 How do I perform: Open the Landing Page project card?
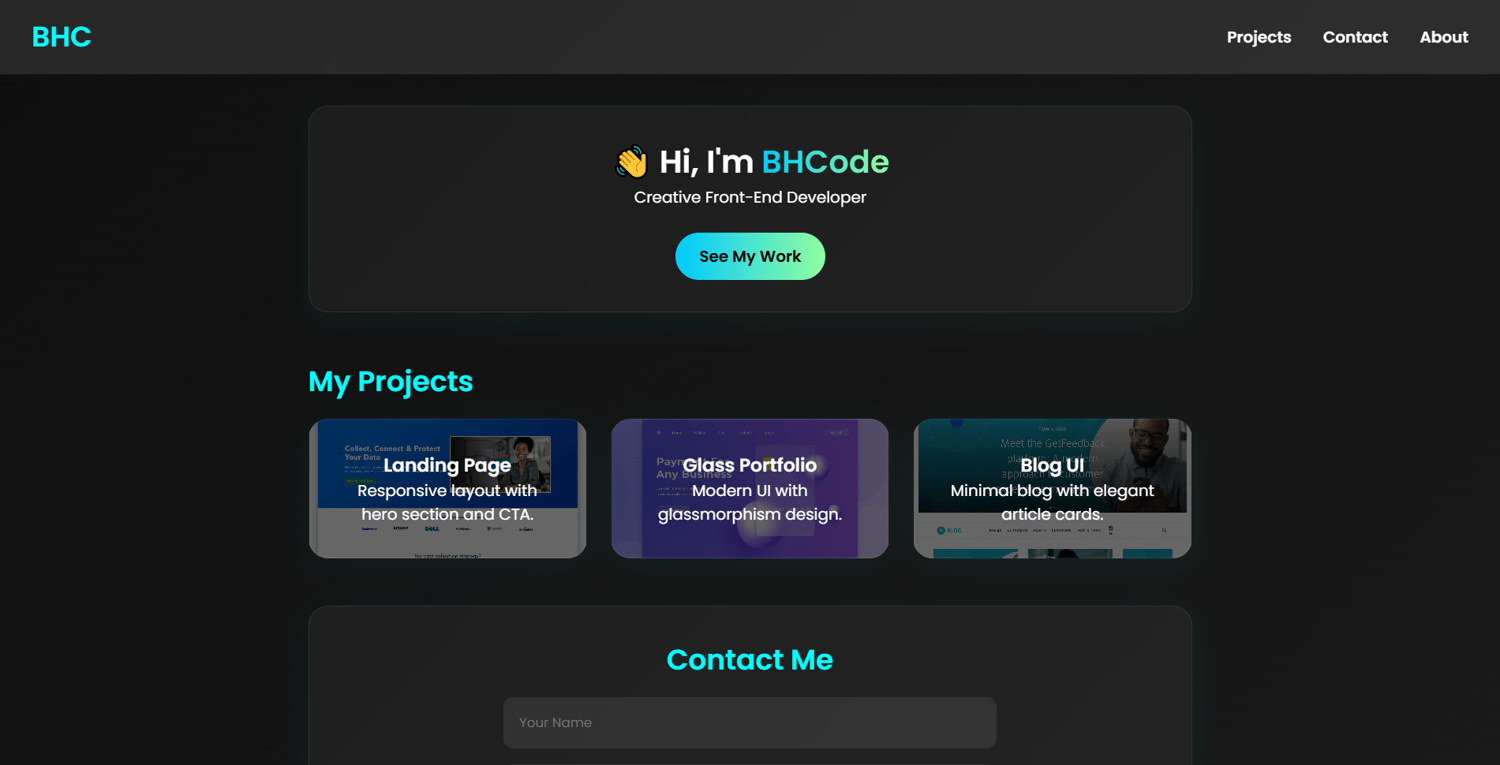[447, 488]
